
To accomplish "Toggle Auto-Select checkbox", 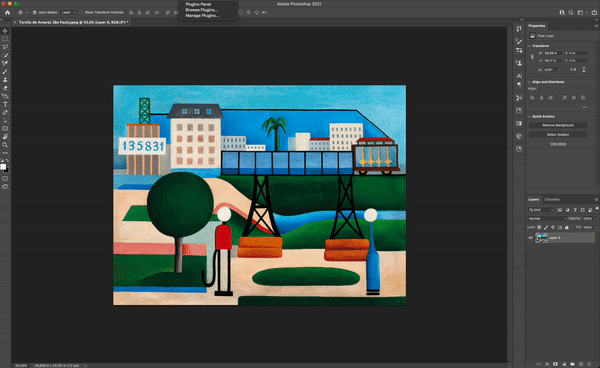I will click(x=35, y=13).
